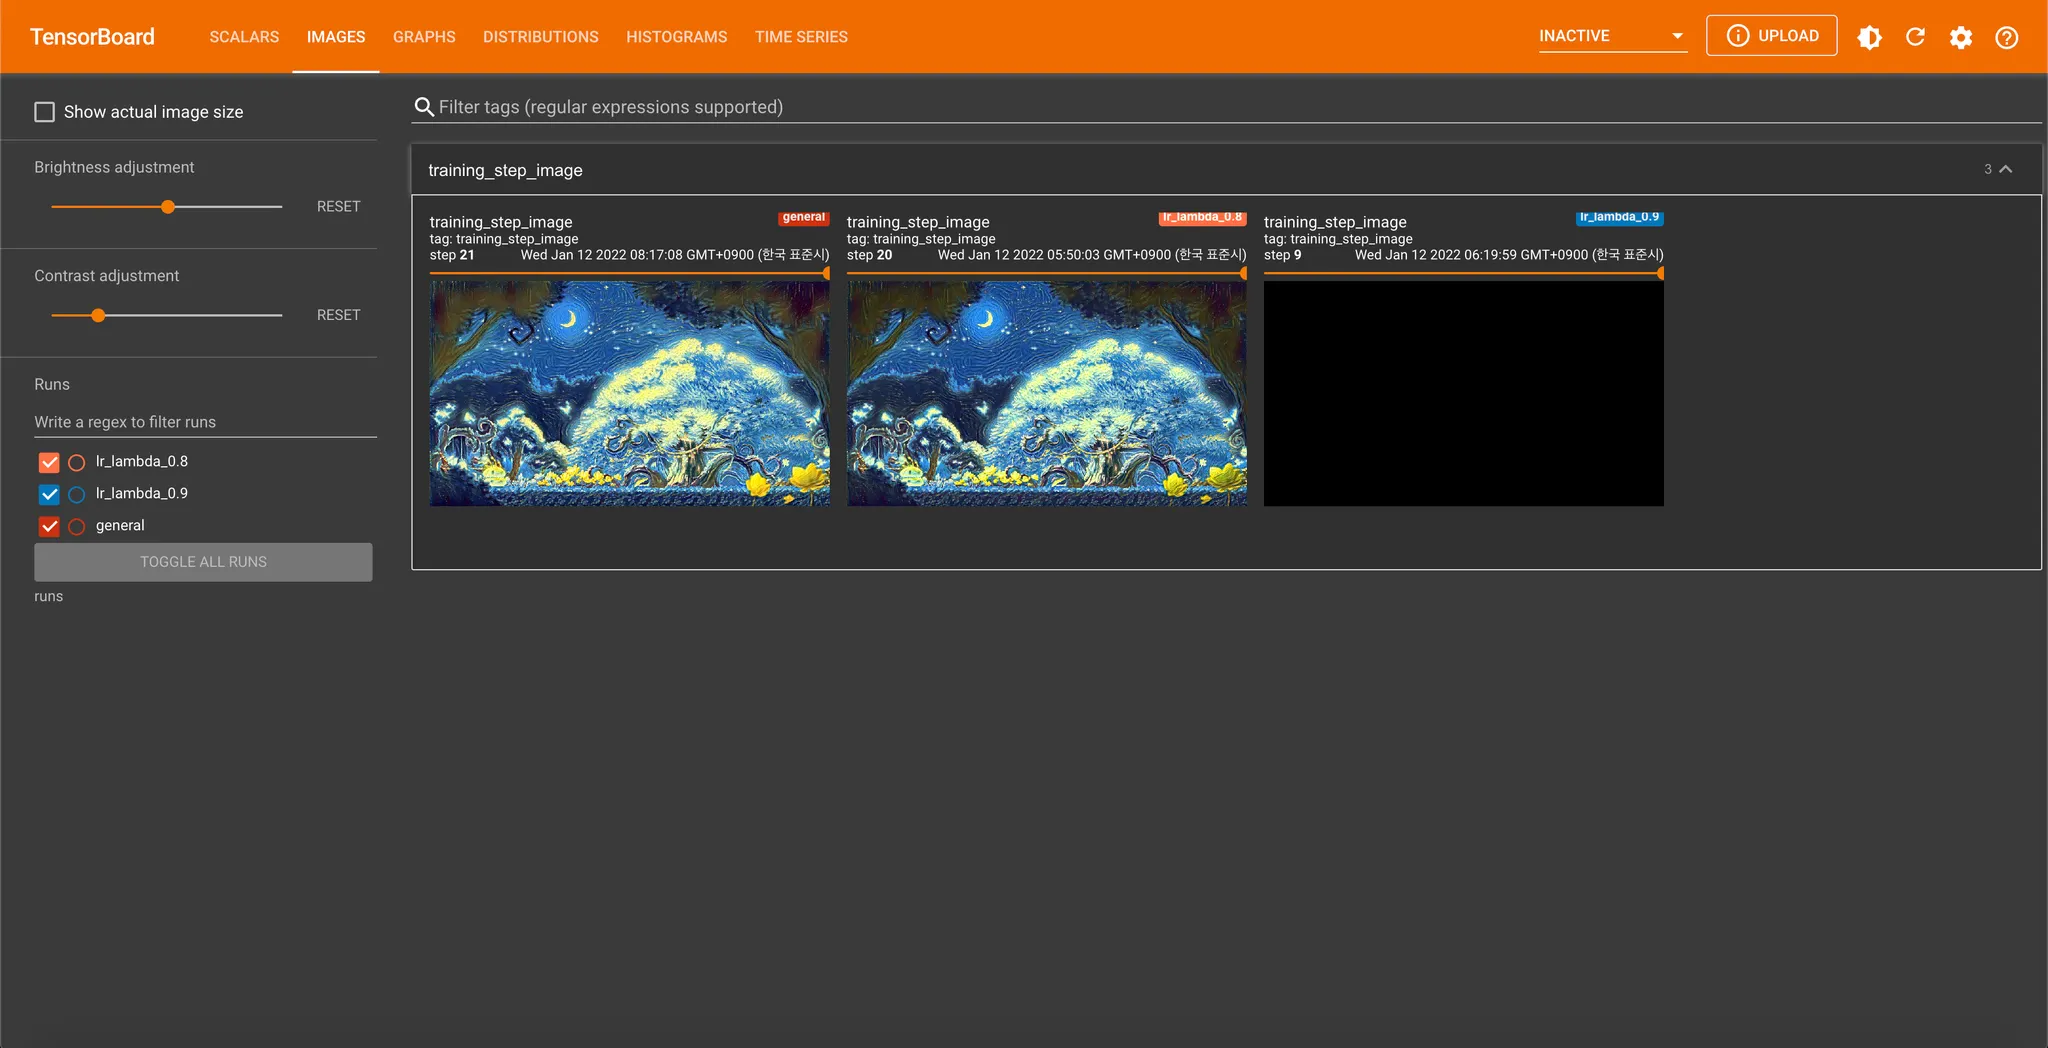The image size is (2048, 1048).
Task: Click the contrast adjustment slider handle
Action: tap(98, 315)
